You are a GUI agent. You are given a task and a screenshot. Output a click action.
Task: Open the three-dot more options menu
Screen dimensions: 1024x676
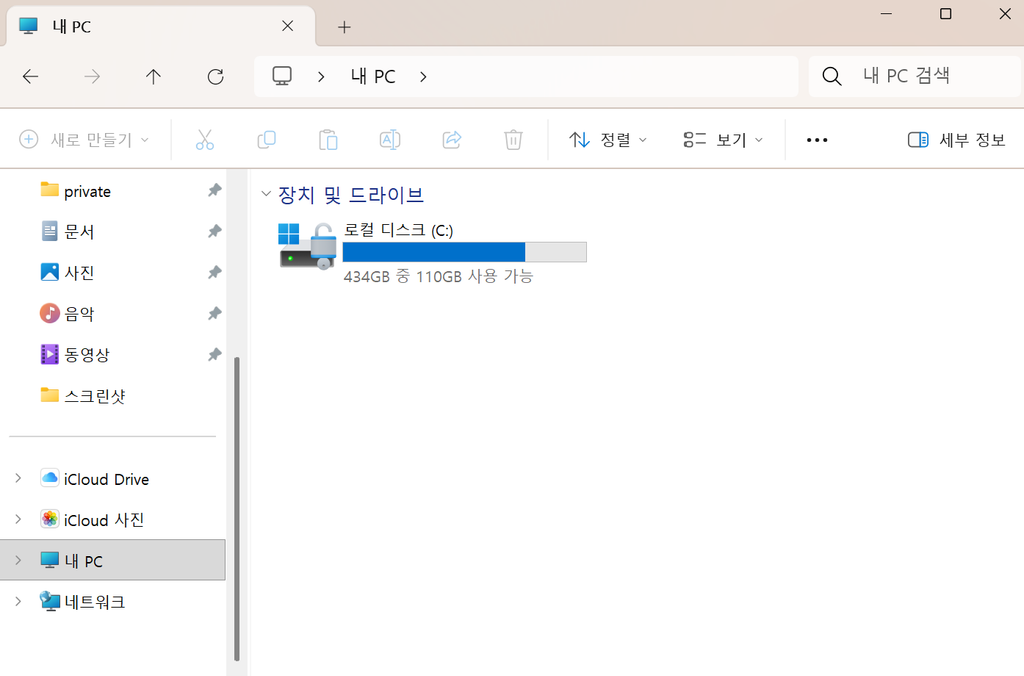817,140
